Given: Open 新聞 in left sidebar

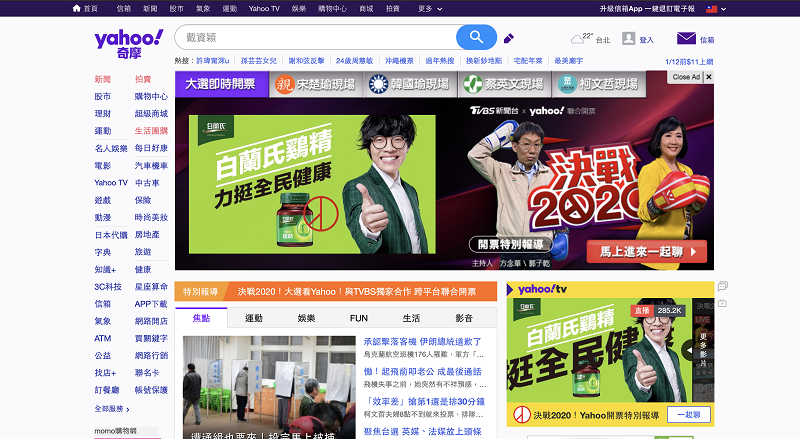Looking at the screenshot, I should (x=103, y=79).
